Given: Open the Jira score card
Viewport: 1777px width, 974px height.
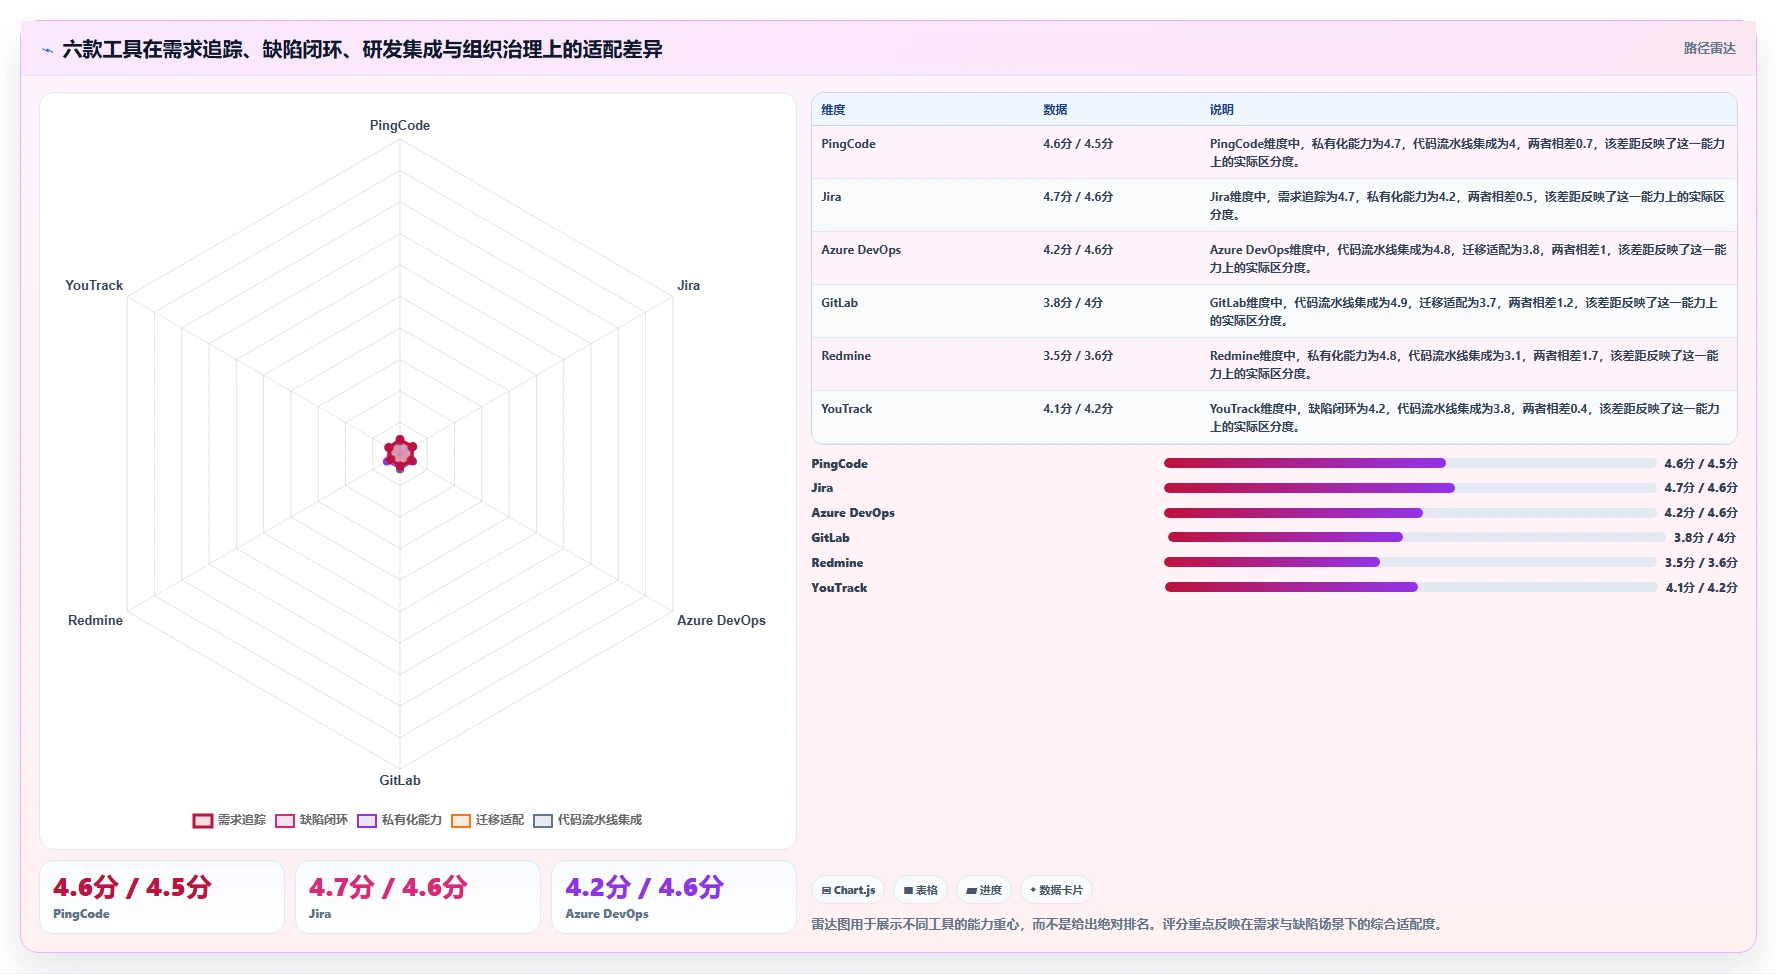Looking at the screenshot, I should point(418,897).
